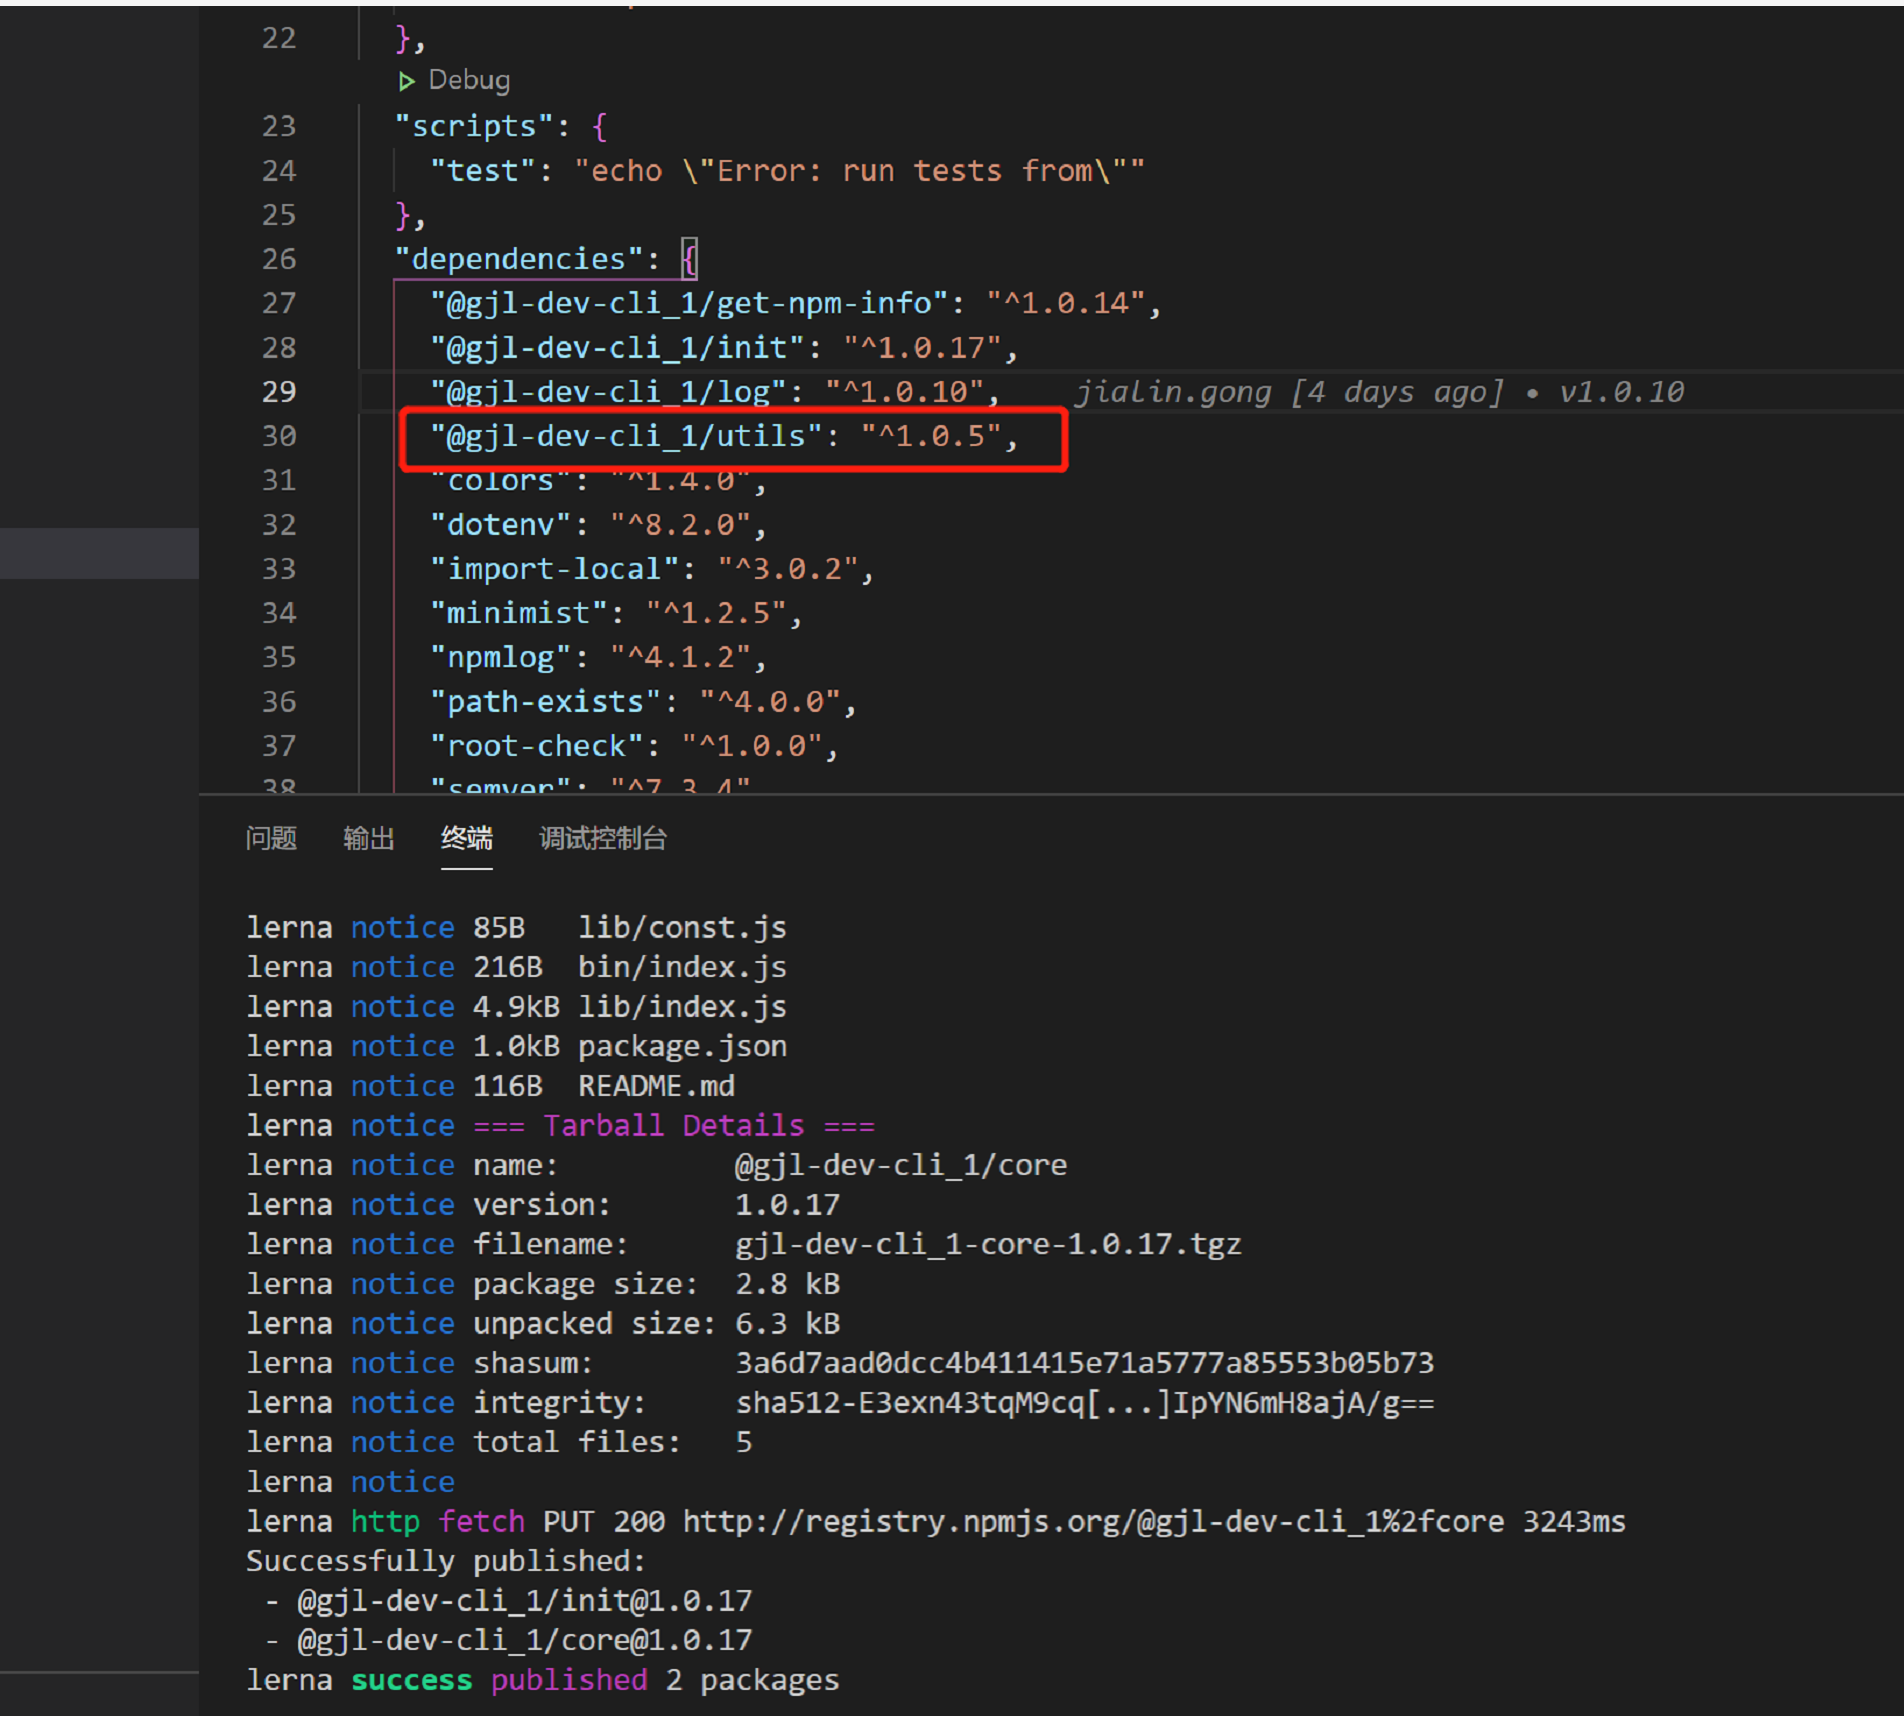The width and height of the screenshot is (1904, 1716).
Task: Click the "^3.0.2" import-local version value
Action: click(788, 569)
